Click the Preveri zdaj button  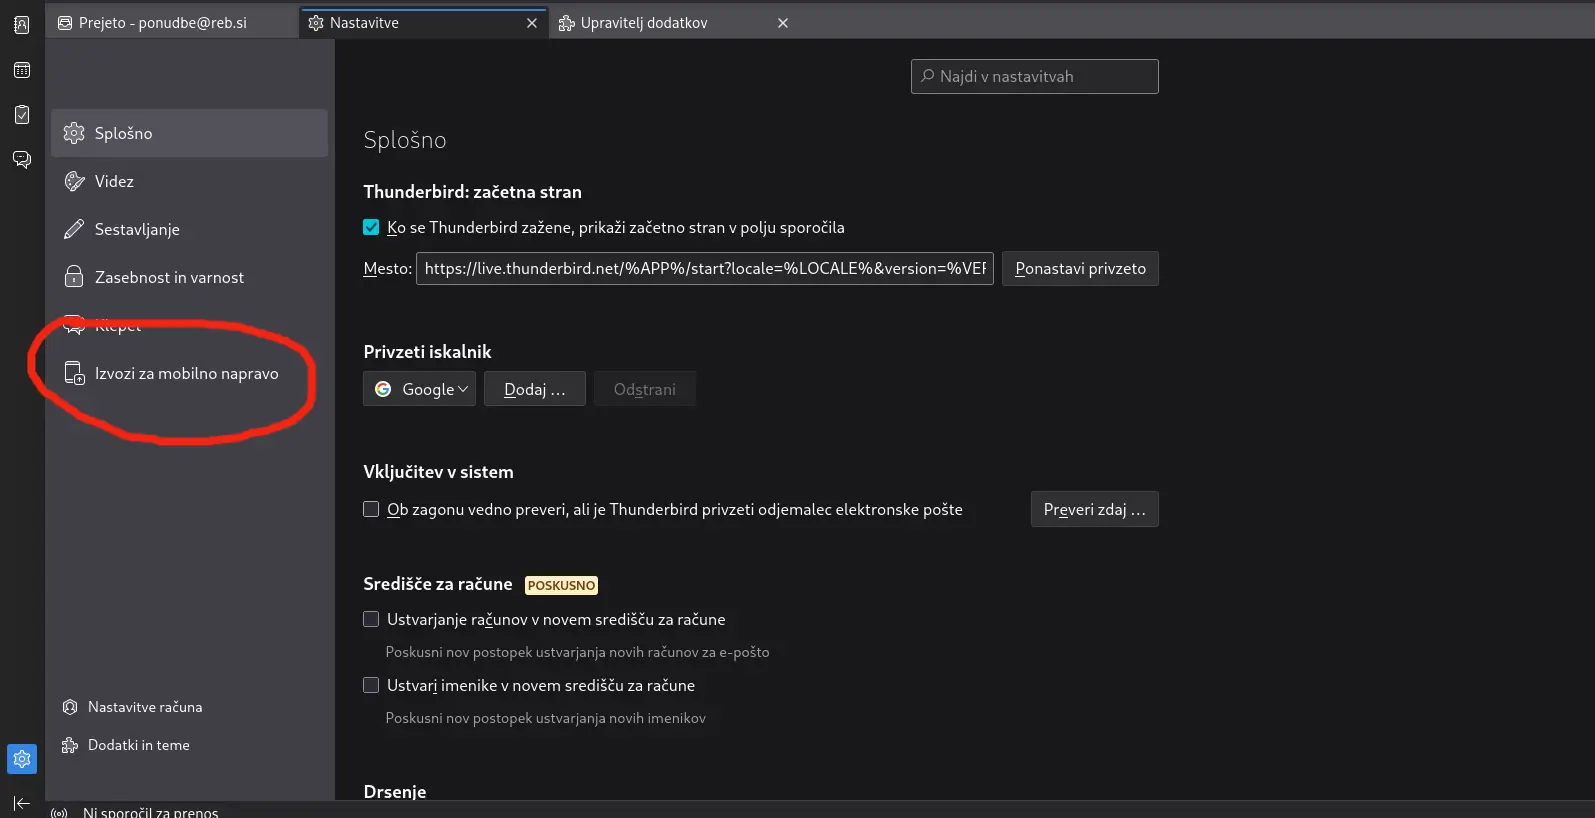click(x=1094, y=510)
